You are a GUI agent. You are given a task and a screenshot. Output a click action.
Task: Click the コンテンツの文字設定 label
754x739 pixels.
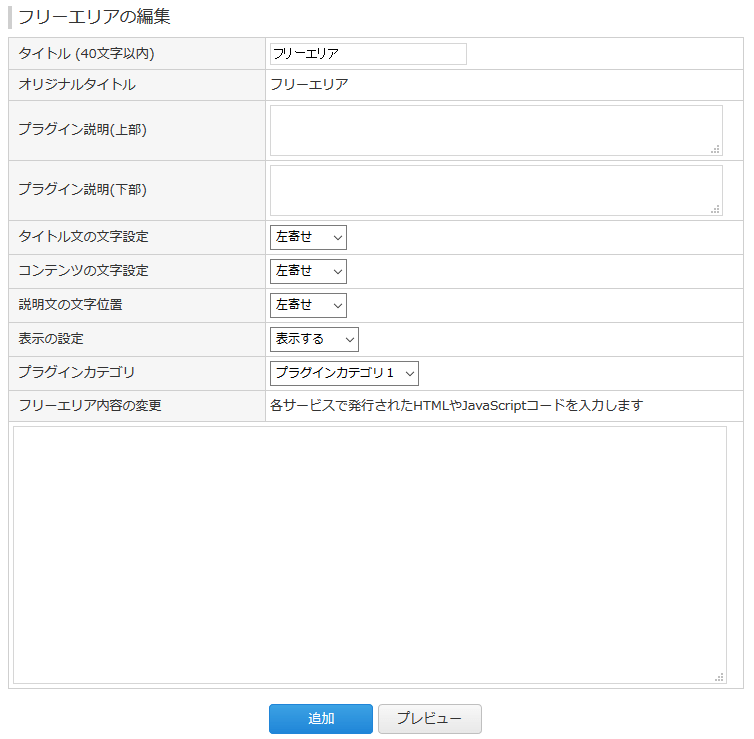coord(83,271)
